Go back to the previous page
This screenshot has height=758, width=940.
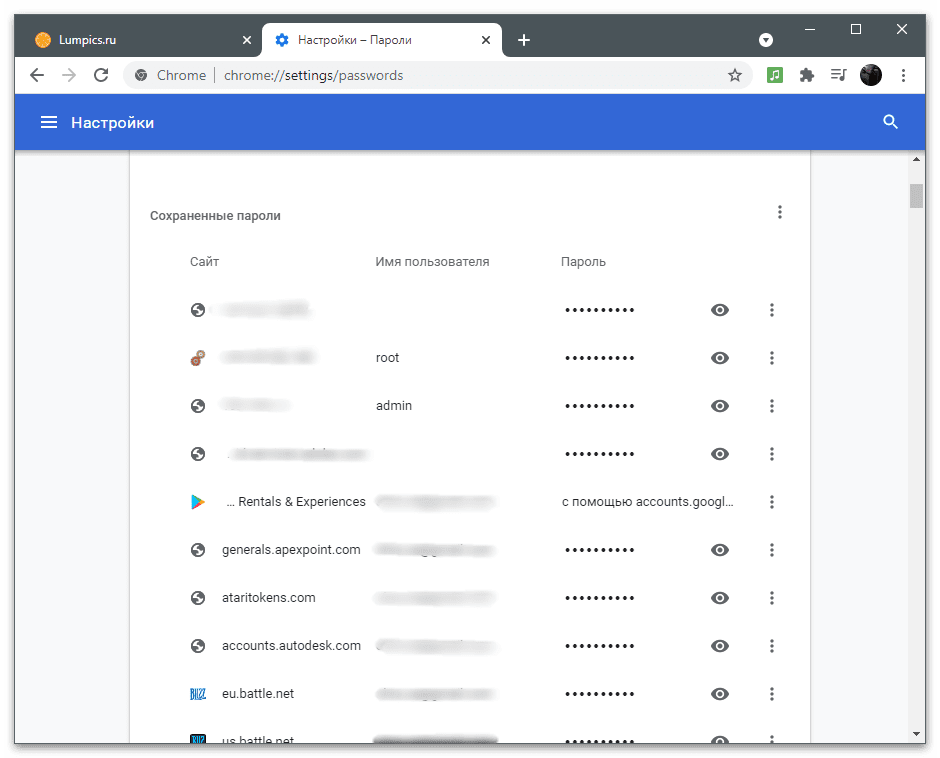37,75
